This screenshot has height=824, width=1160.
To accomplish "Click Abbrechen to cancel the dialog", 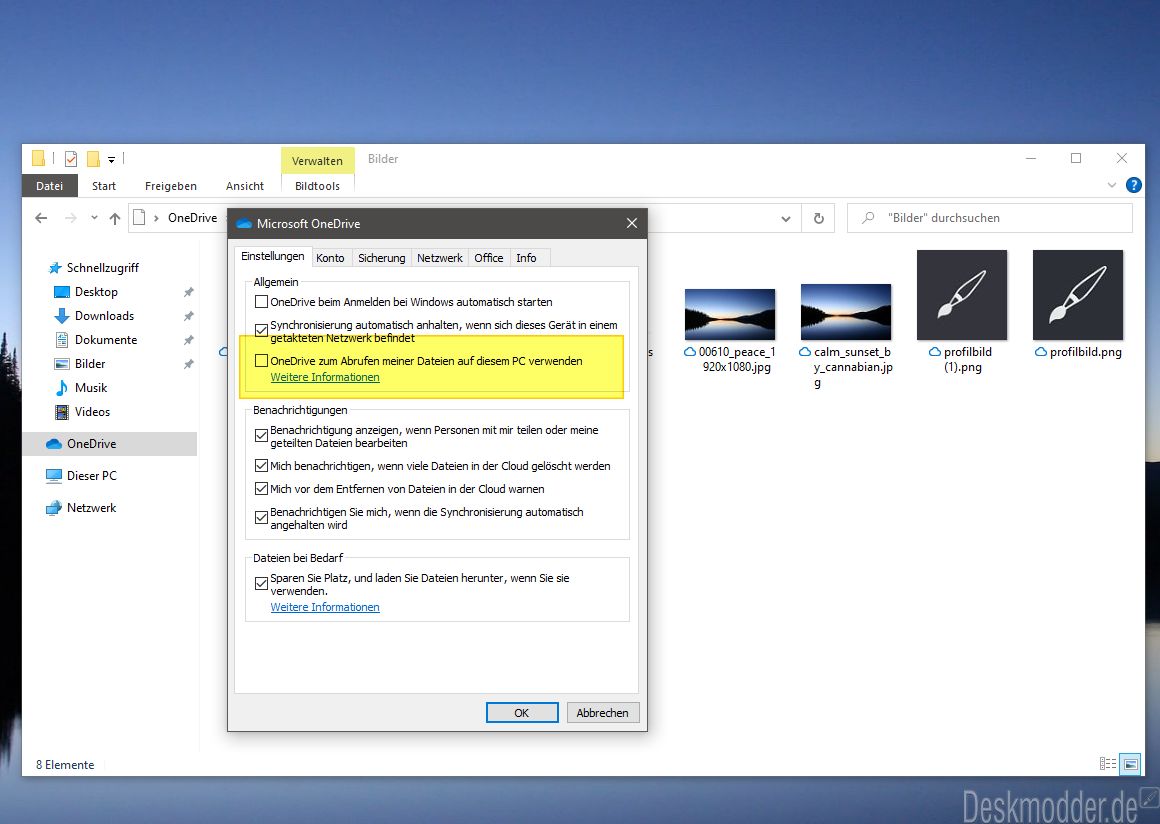I will pos(602,712).
